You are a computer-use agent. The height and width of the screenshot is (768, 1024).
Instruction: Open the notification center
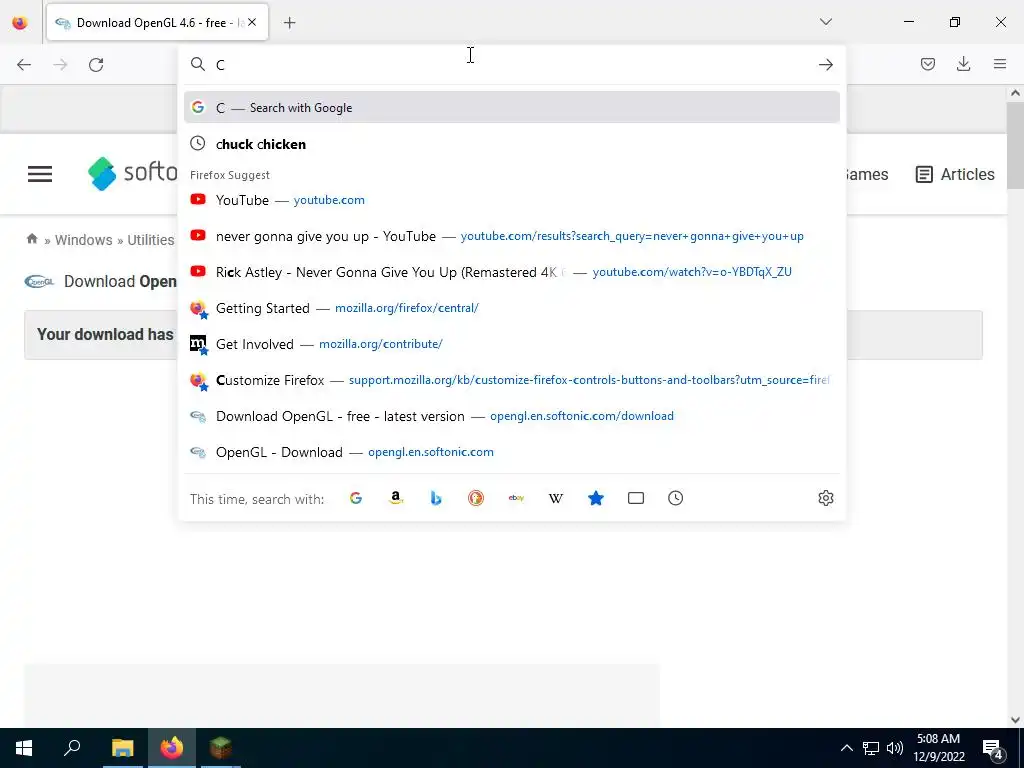[x=993, y=749]
